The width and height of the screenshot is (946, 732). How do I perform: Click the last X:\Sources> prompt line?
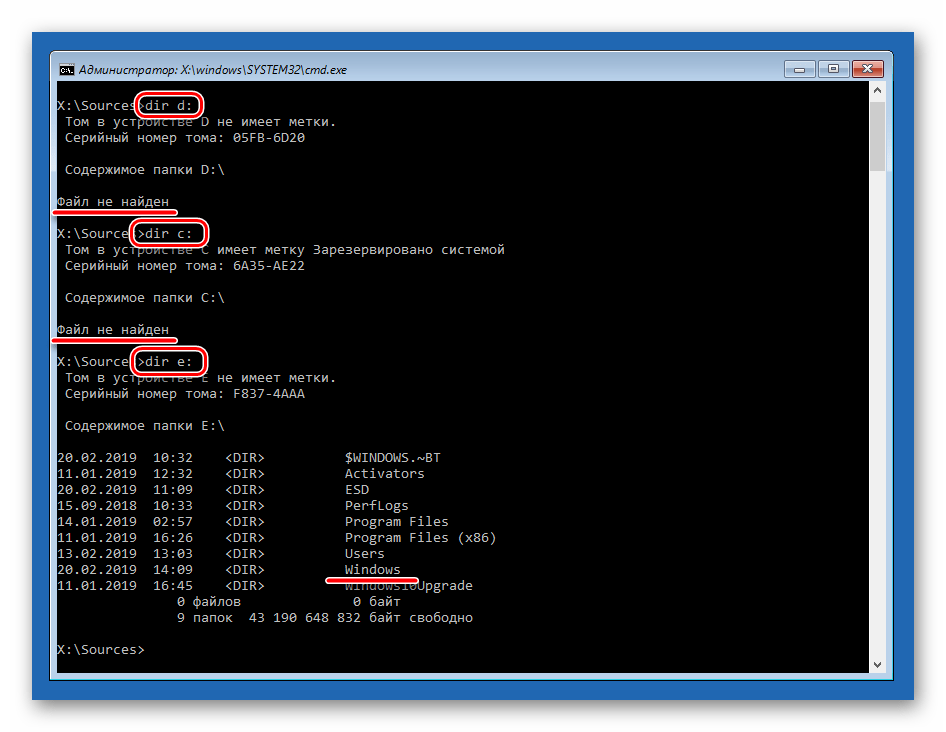coord(100,650)
